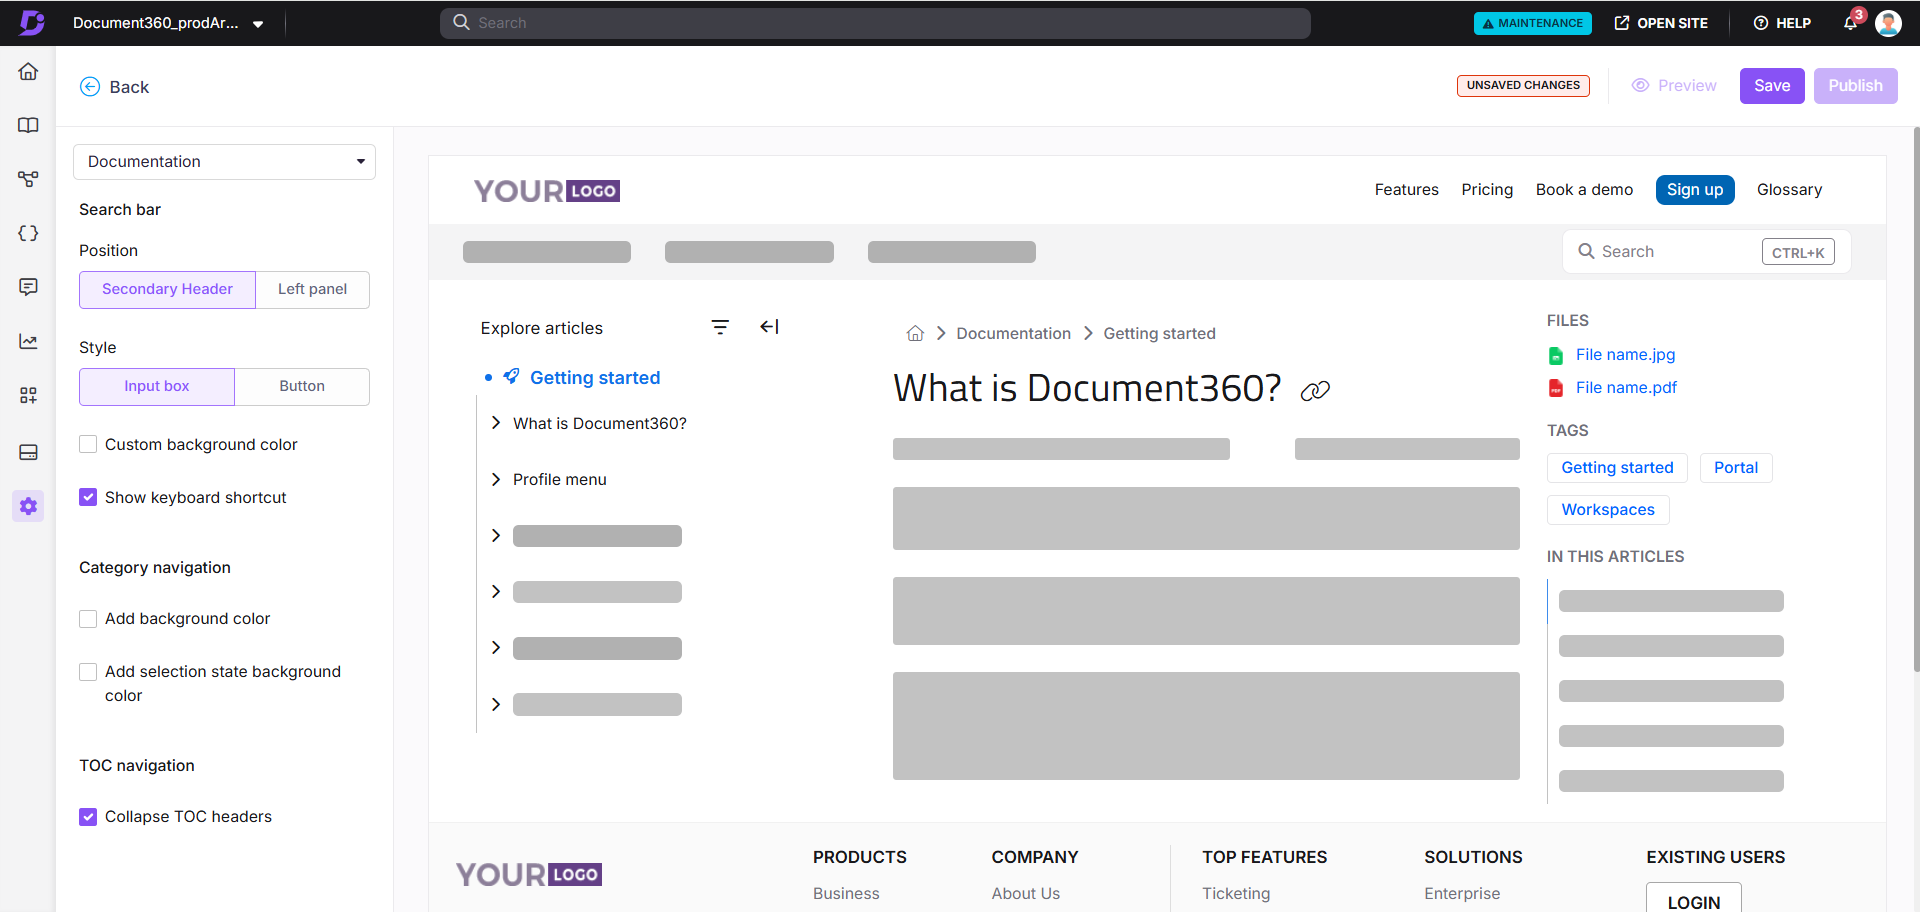Click the Help question mark icon
The image size is (1920, 912).
pyautogui.click(x=1761, y=23)
